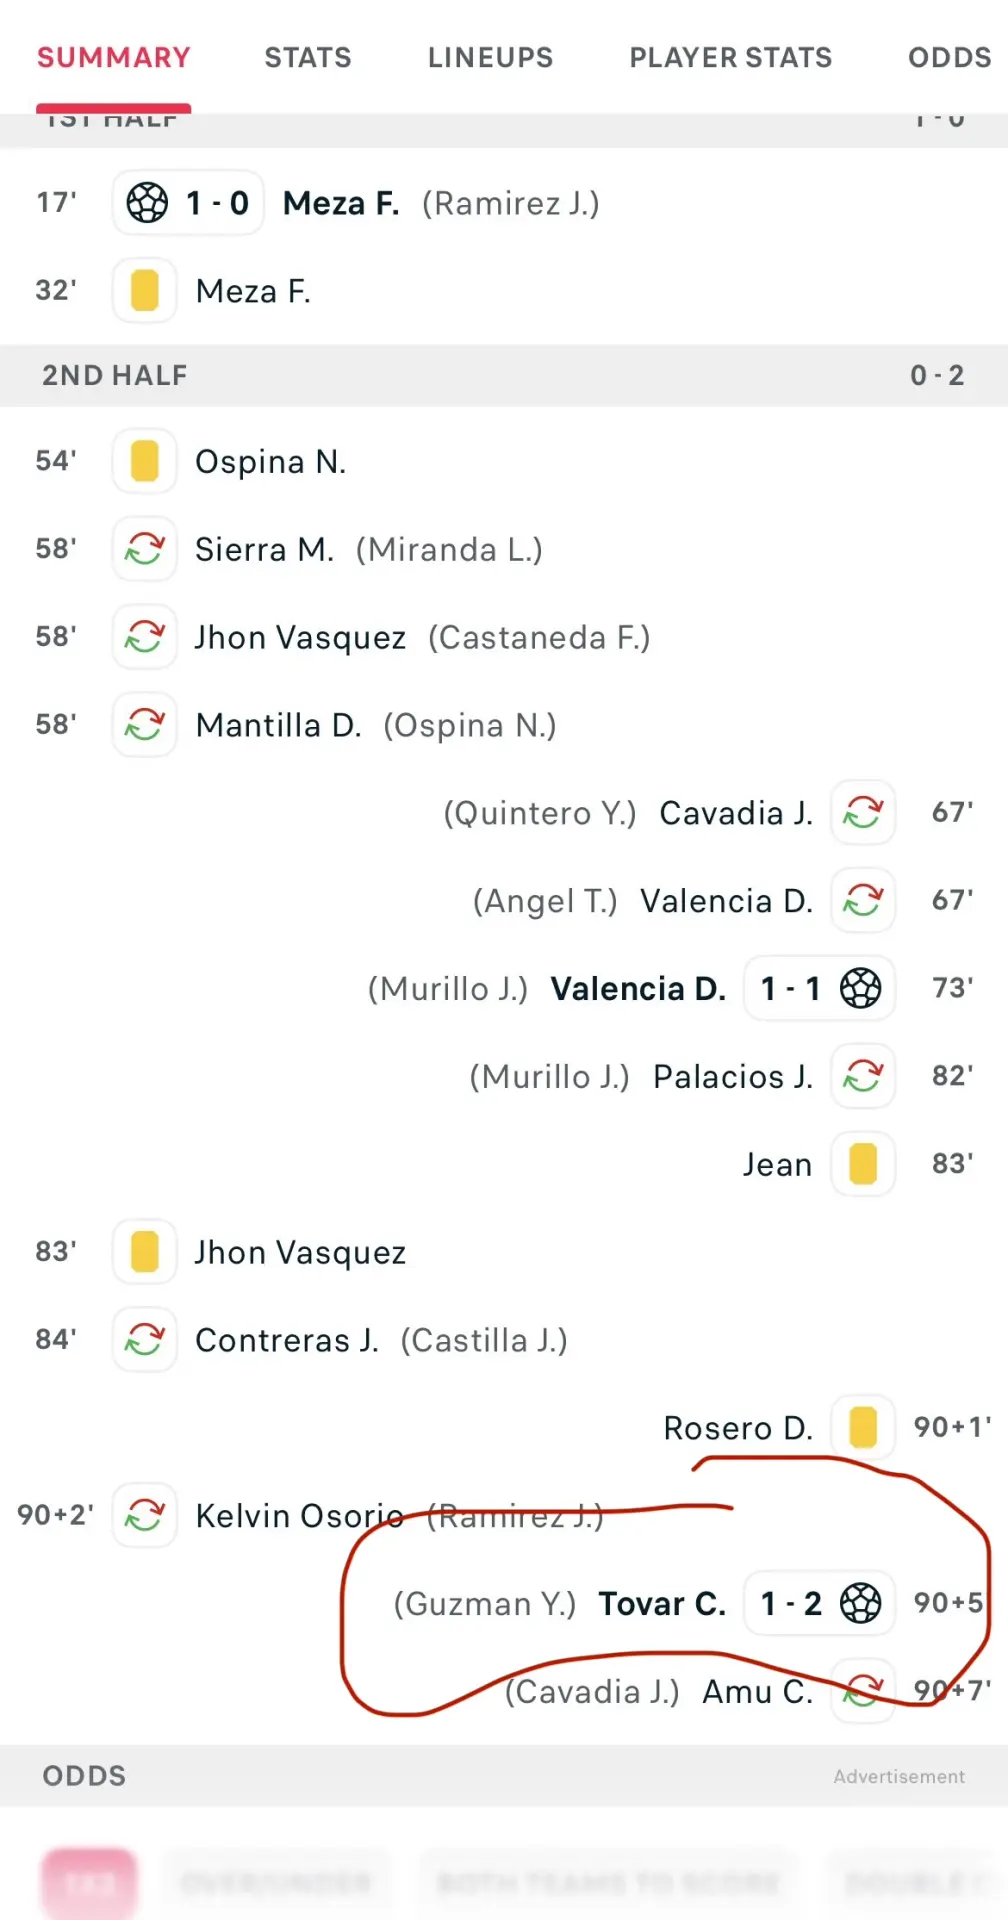Switch to the STATS tab
Screen dimensions: 1008x1920
click(x=308, y=58)
